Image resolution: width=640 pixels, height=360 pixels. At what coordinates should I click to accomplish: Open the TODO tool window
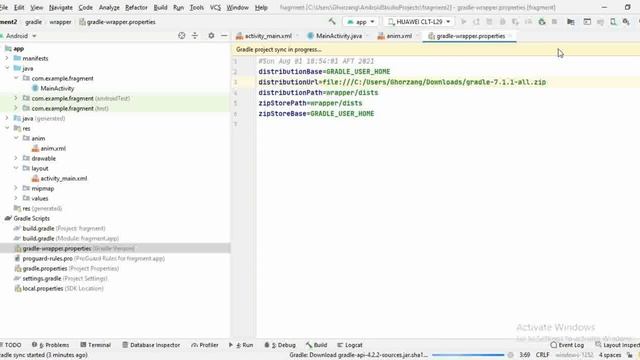pyautogui.click(x=11, y=345)
